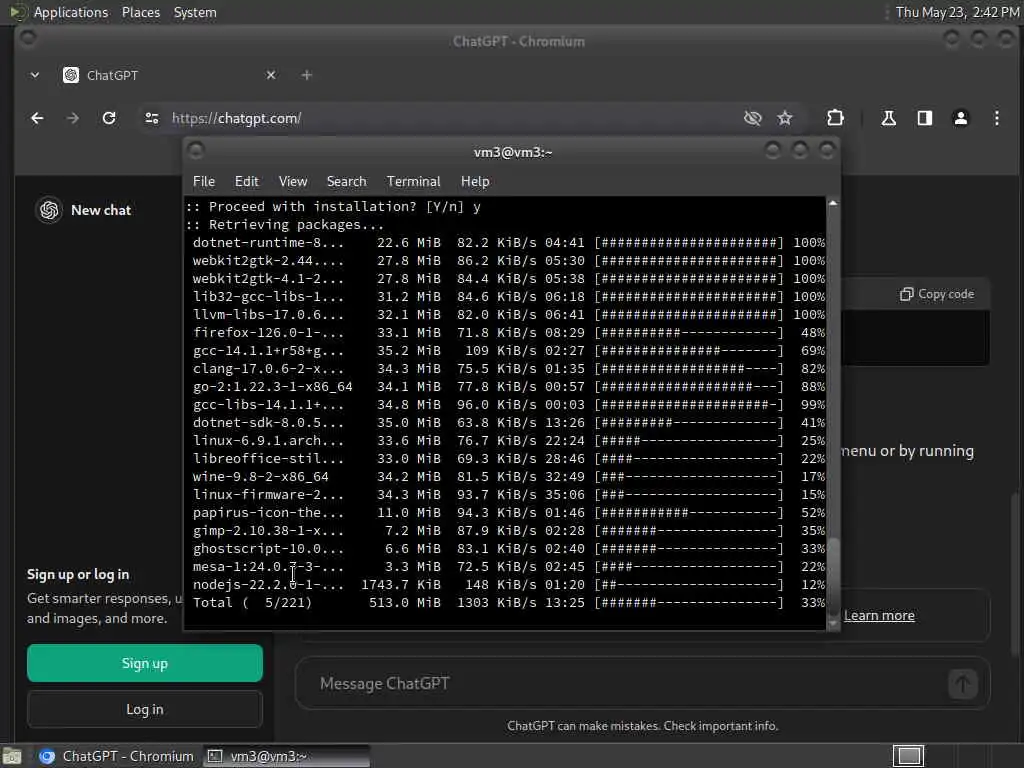The width and height of the screenshot is (1024, 768).
Task: Click the Copy code button
Action: point(936,294)
